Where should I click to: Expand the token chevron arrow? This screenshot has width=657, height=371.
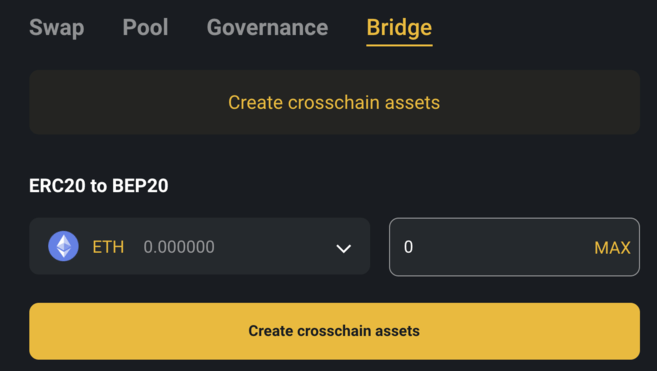click(344, 249)
